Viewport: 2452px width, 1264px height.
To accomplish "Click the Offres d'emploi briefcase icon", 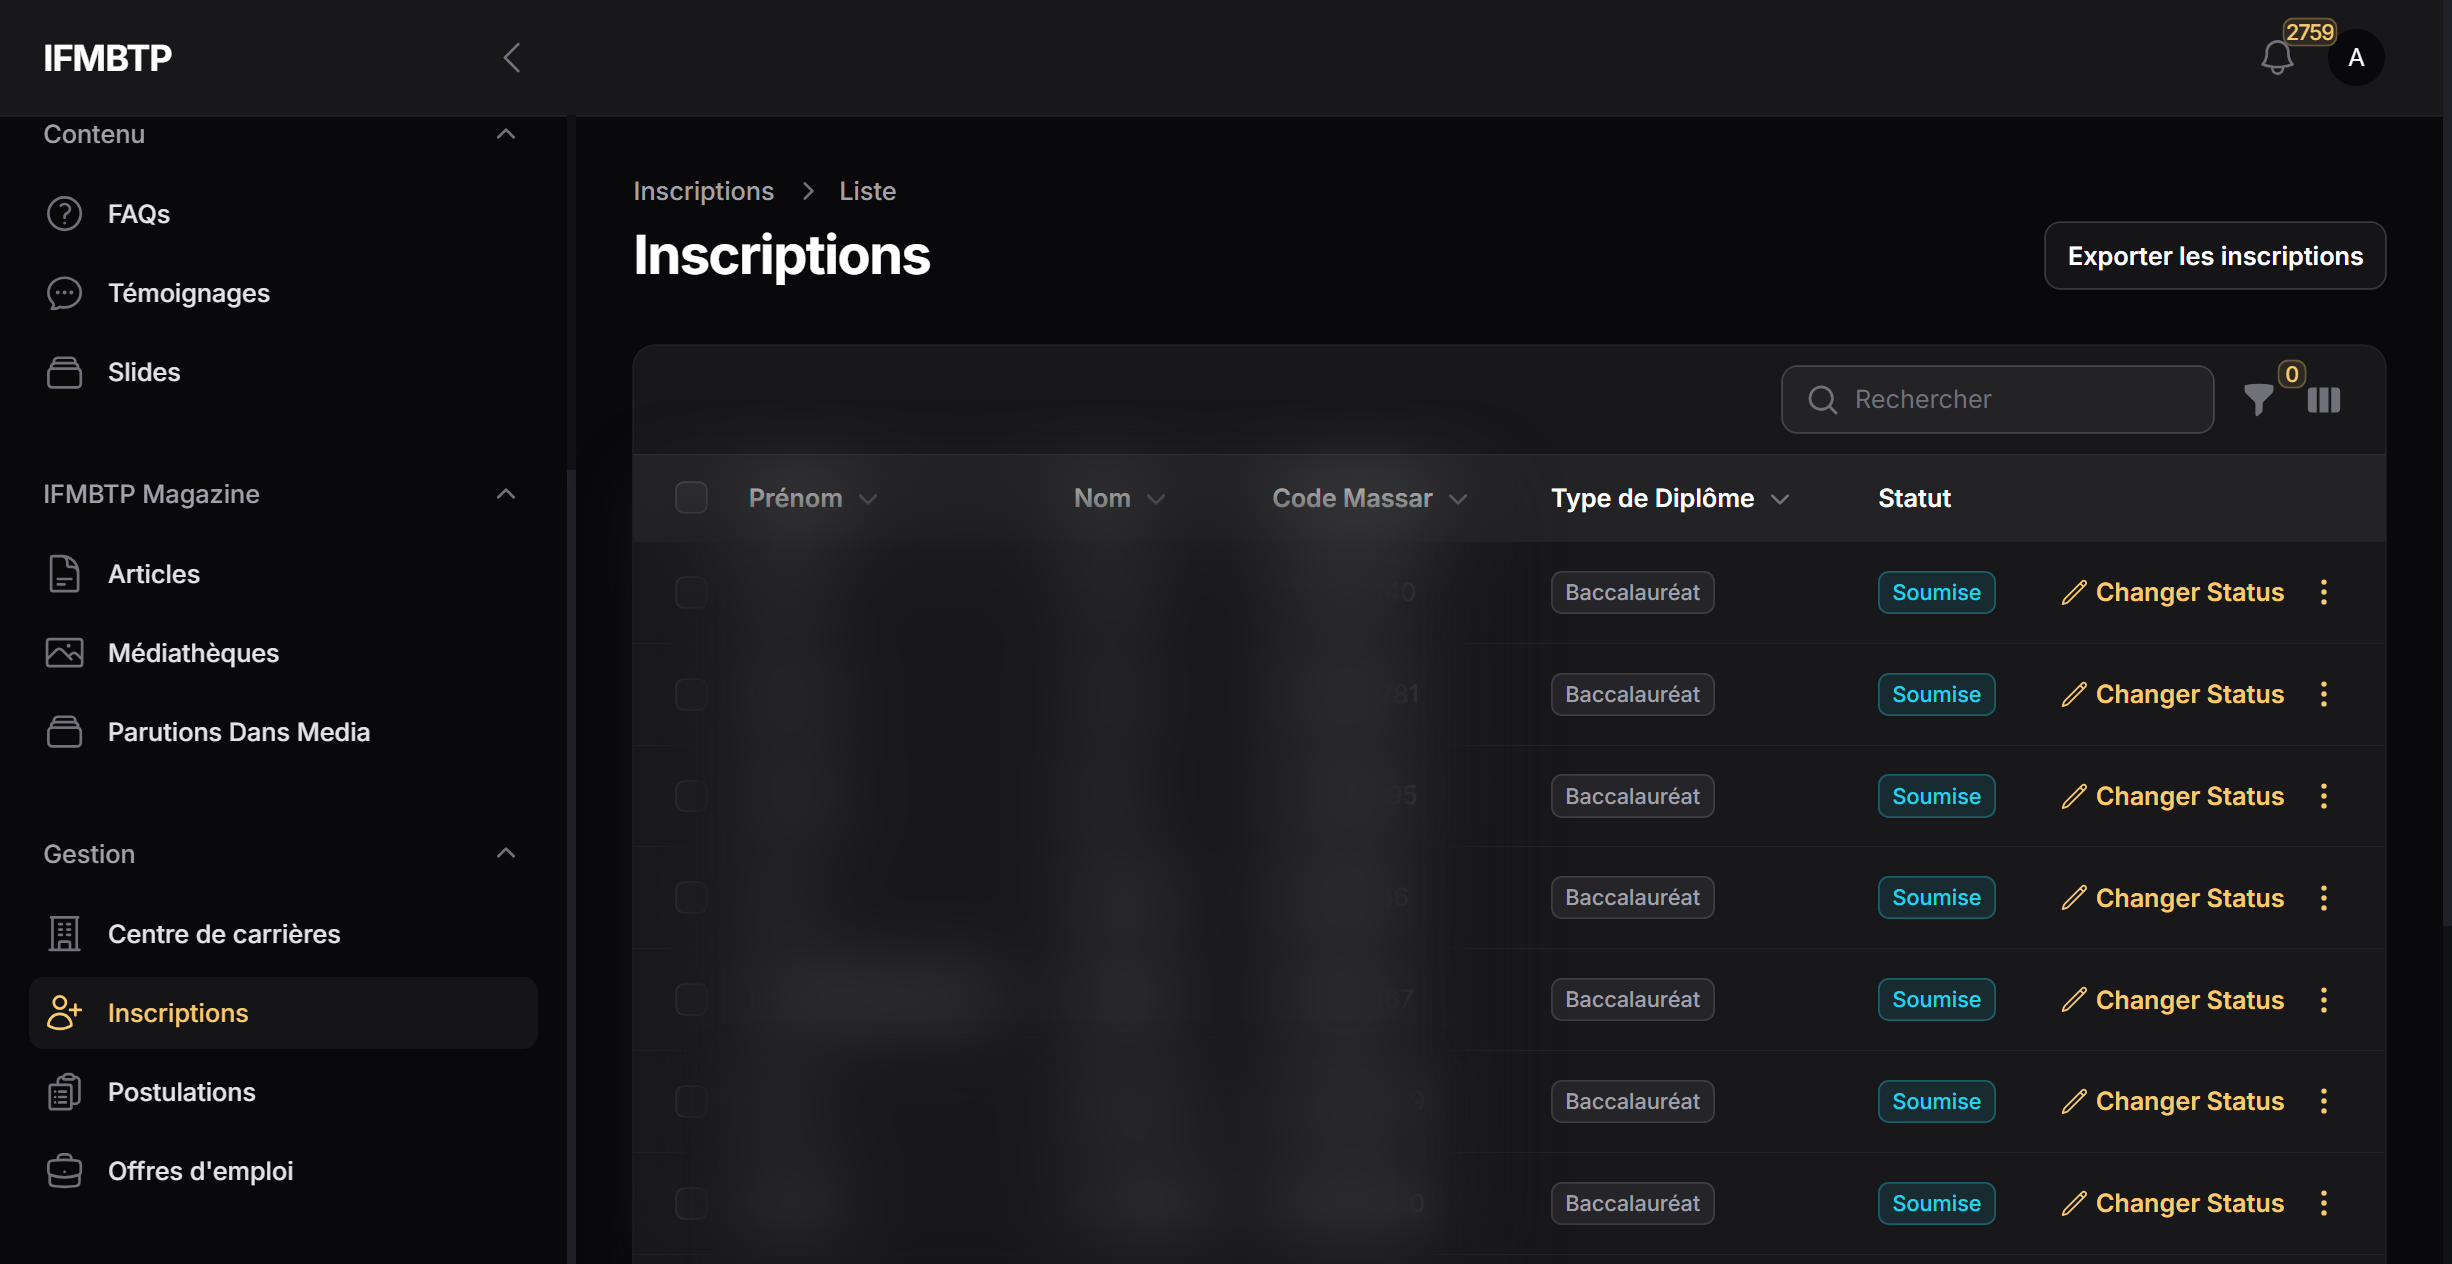I will (64, 1171).
